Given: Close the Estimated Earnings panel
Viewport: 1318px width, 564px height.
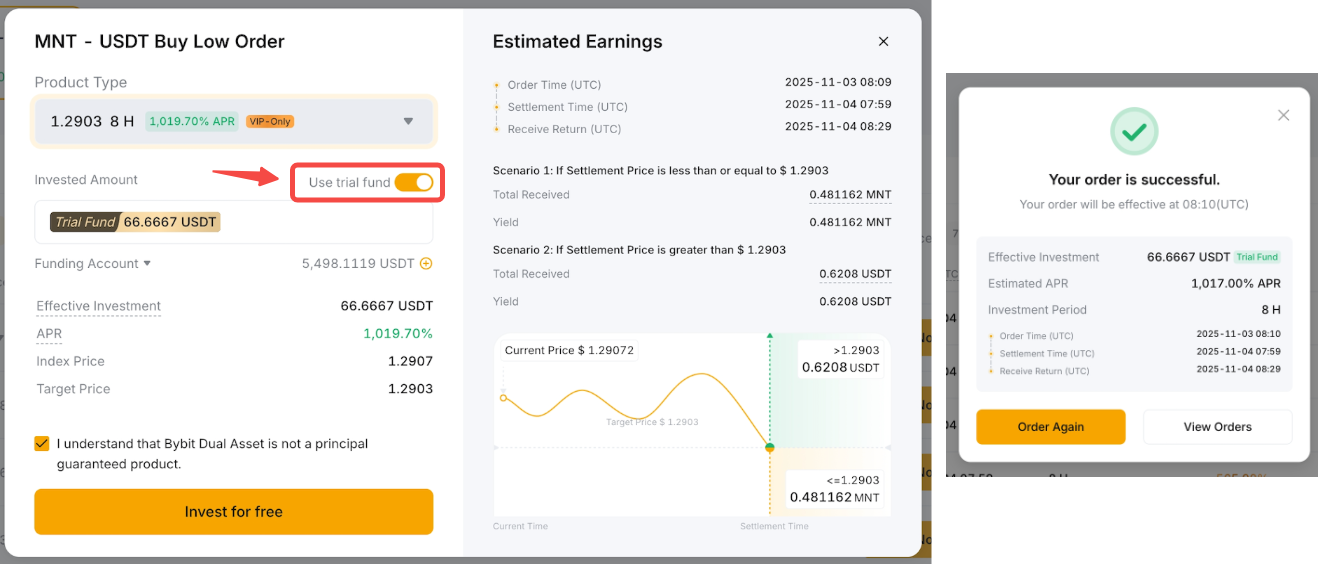Looking at the screenshot, I should pyautogui.click(x=883, y=42).
